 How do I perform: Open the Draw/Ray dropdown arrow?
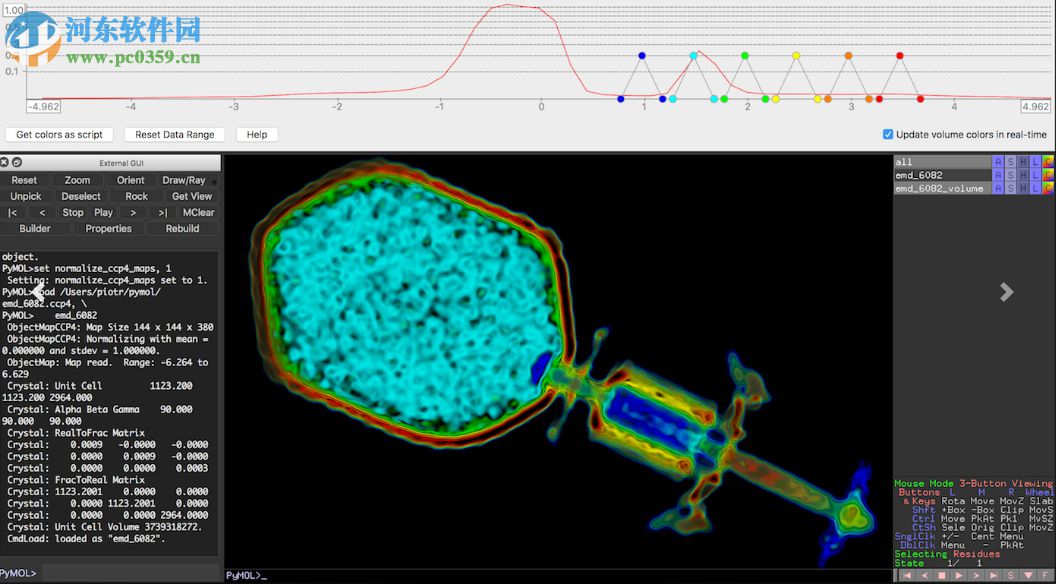coord(215,181)
